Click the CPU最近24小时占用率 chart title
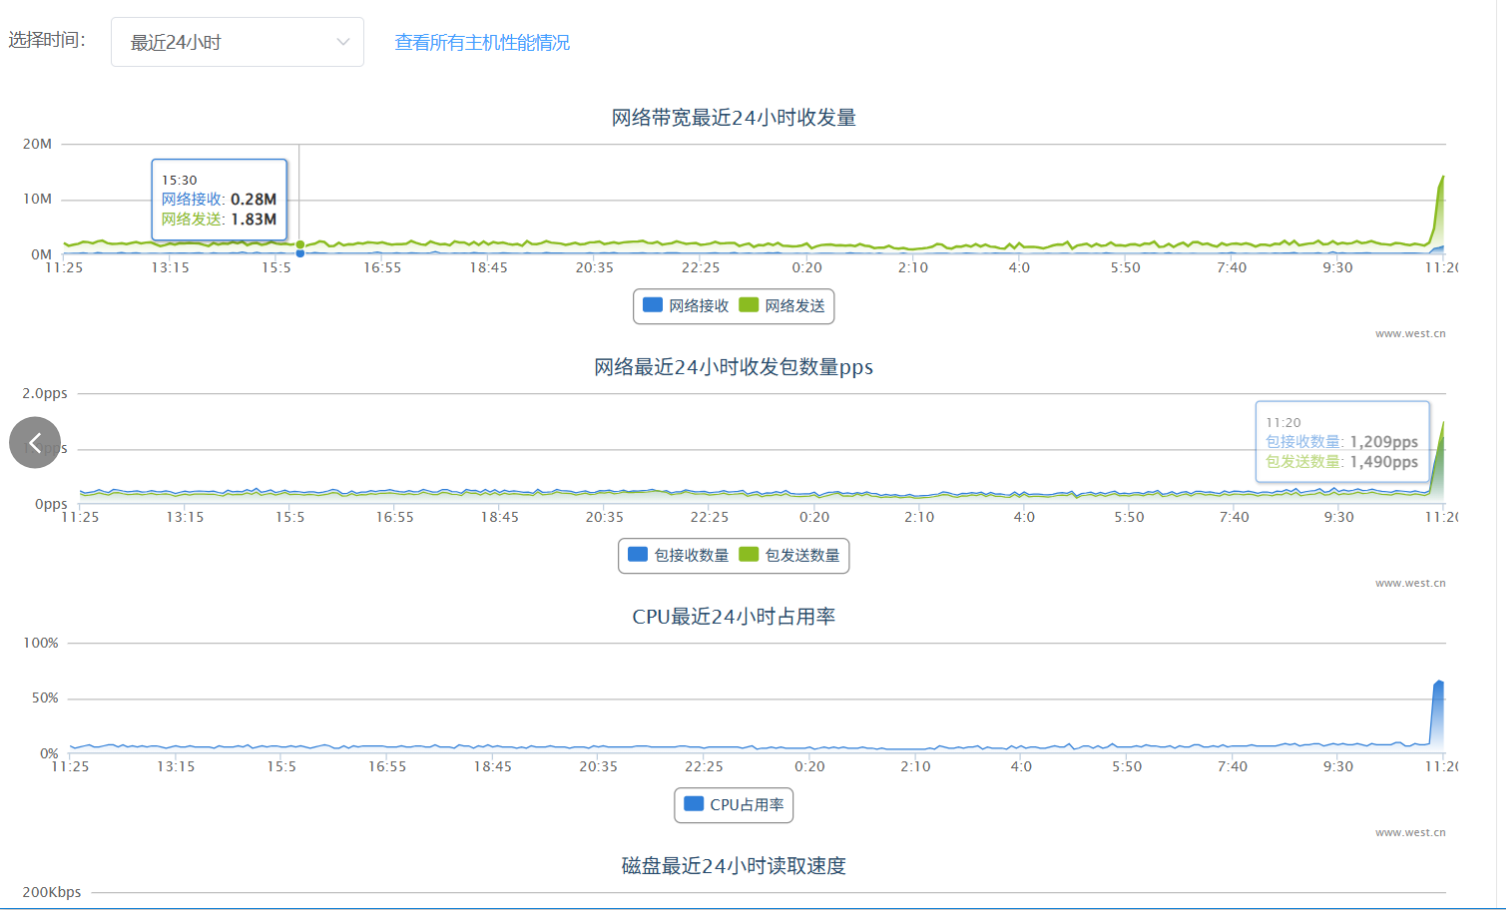1506x910 pixels. click(x=733, y=617)
